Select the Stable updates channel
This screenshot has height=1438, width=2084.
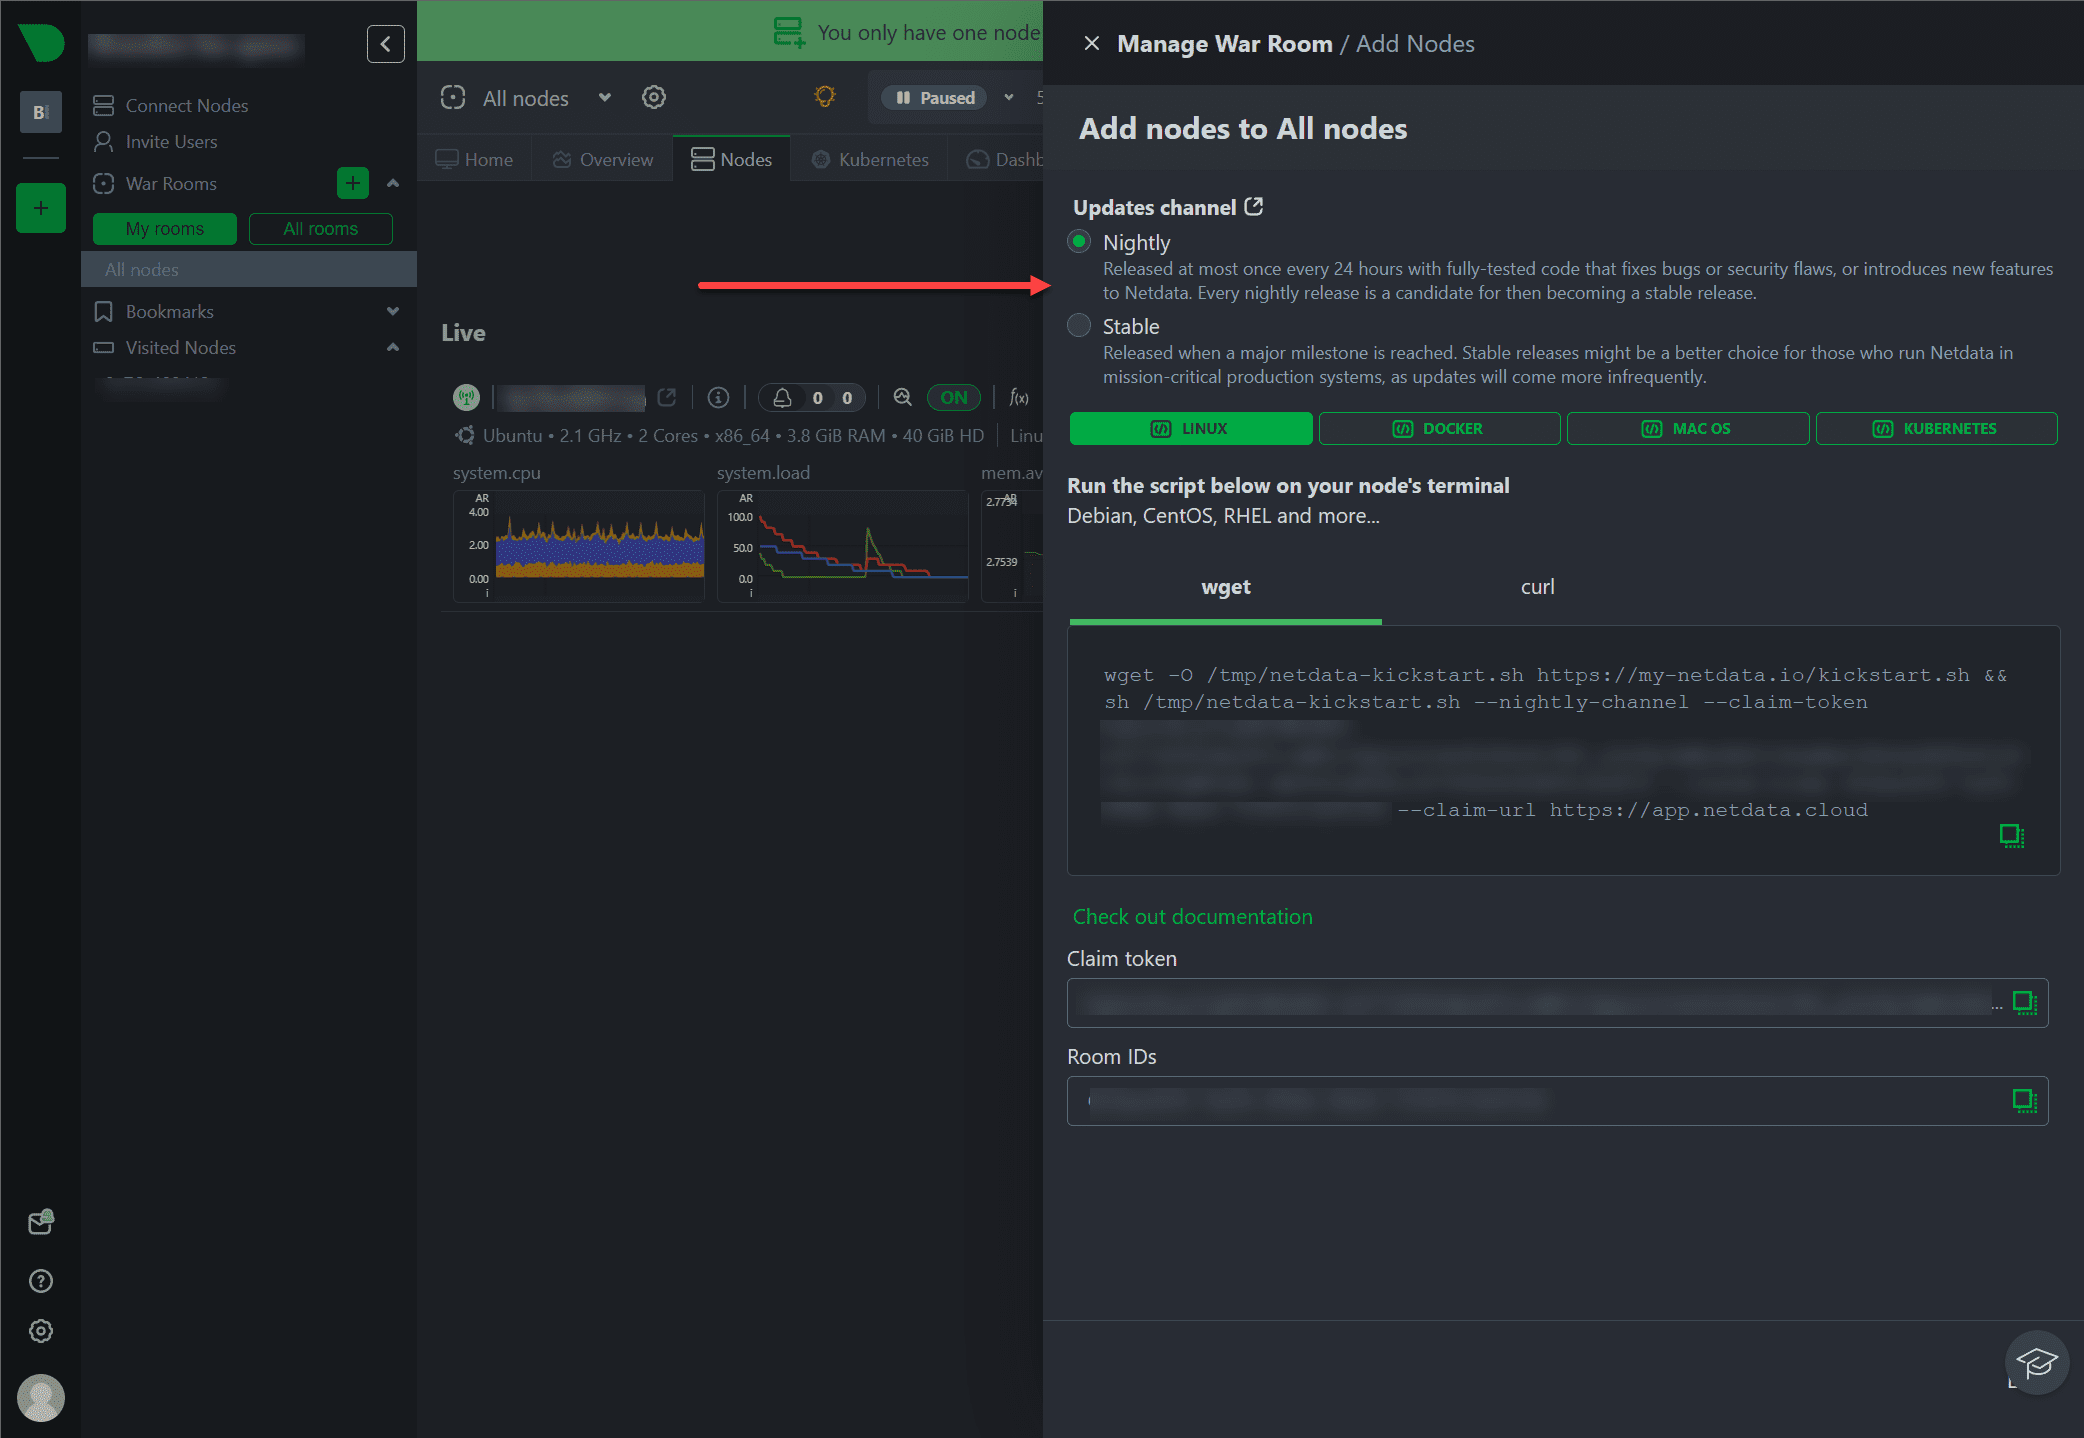[1079, 326]
